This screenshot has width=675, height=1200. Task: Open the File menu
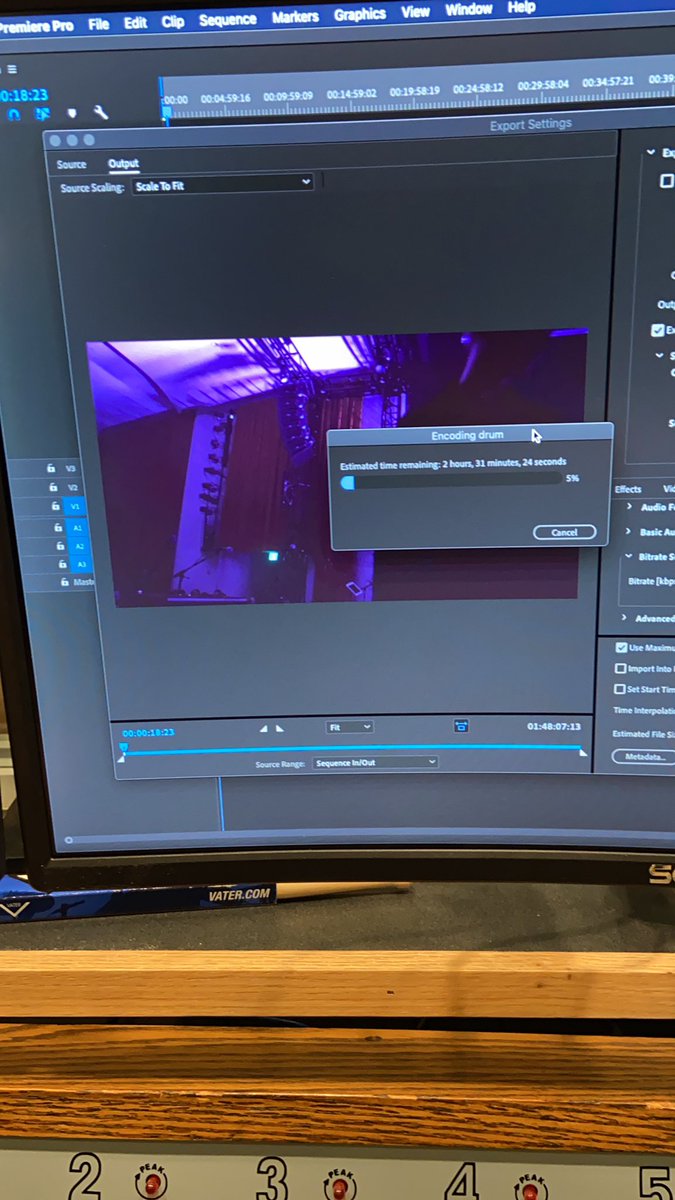pyautogui.click(x=99, y=23)
